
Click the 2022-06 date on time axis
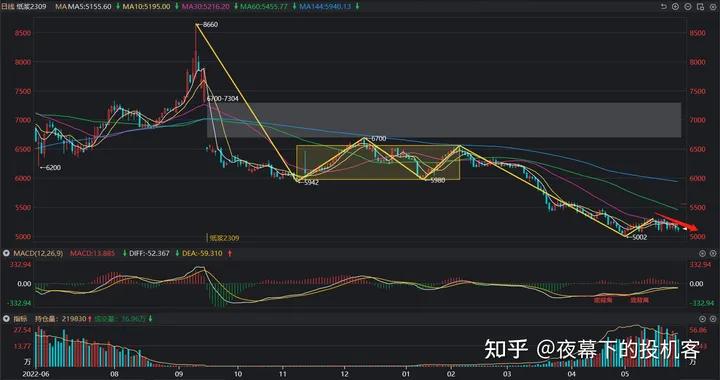35,374
